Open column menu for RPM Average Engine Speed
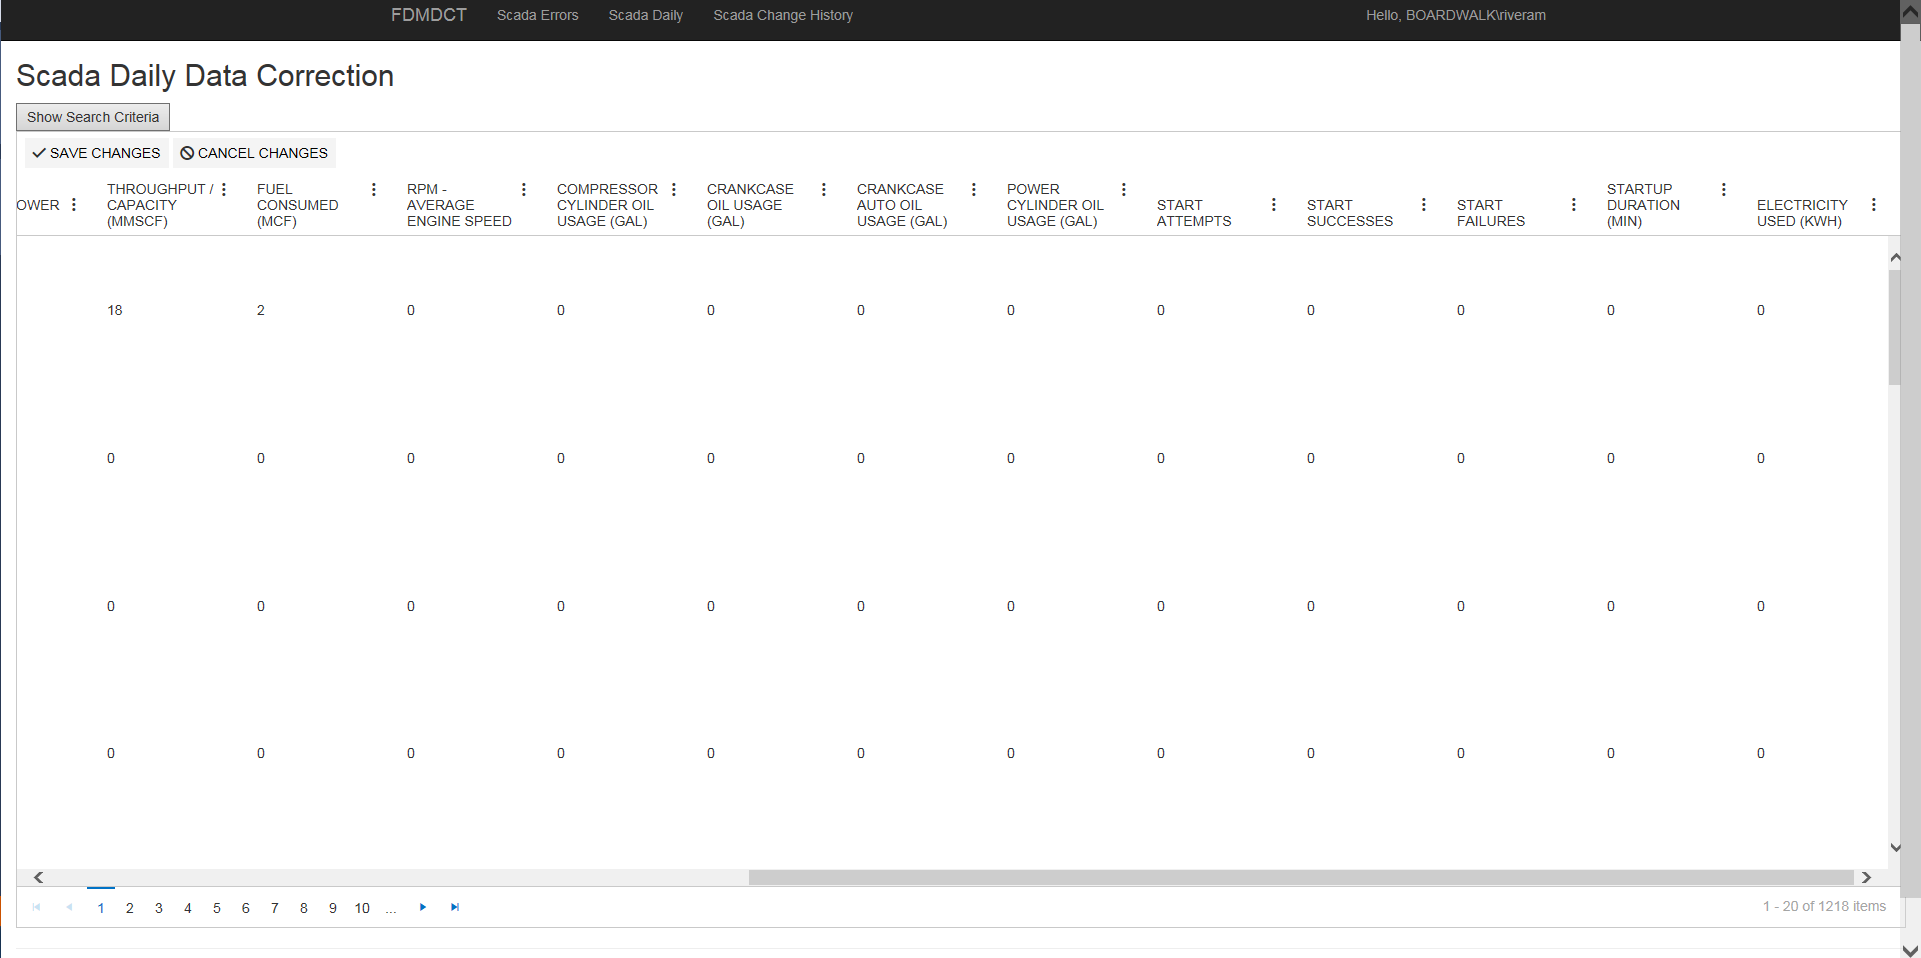The width and height of the screenshot is (1921, 958). click(524, 189)
